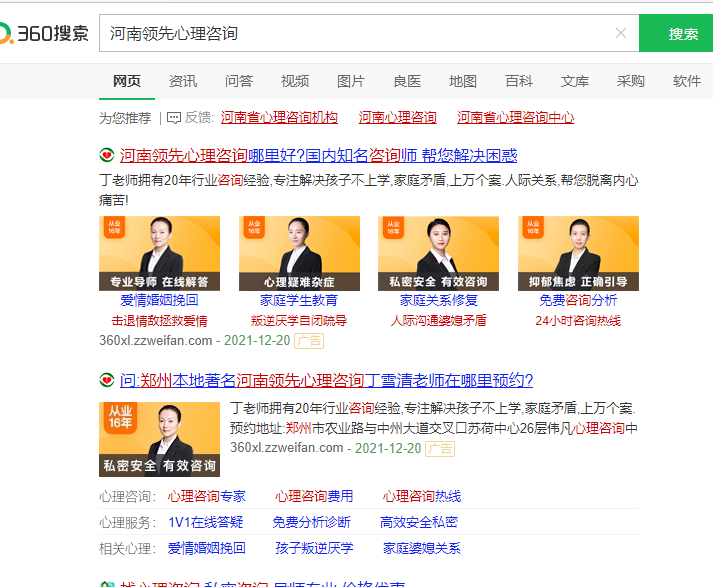Open the 家庭学生教育 link
Image resolution: width=713 pixels, height=587 pixels.
tap(299, 300)
